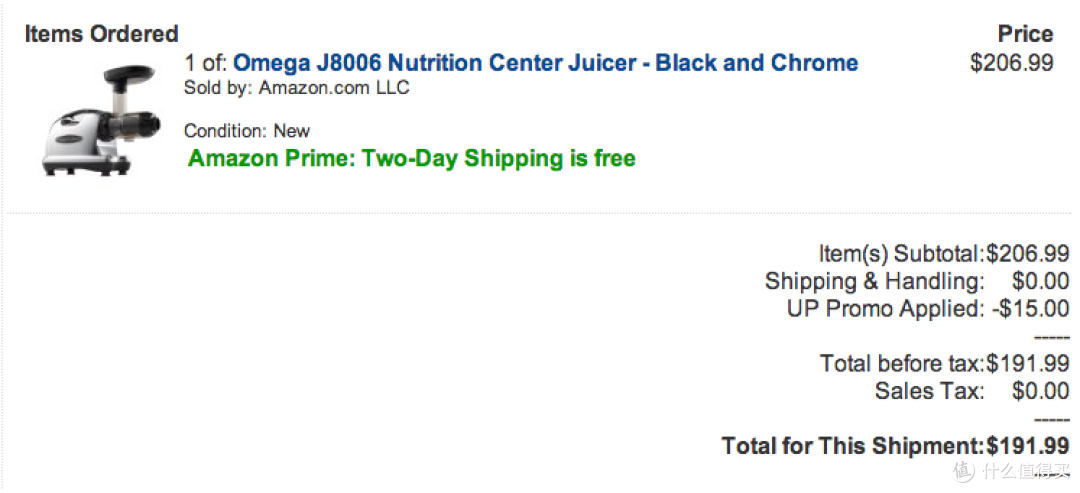Select the Items Ordered heading

pyautogui.click(x=101, y=34)
